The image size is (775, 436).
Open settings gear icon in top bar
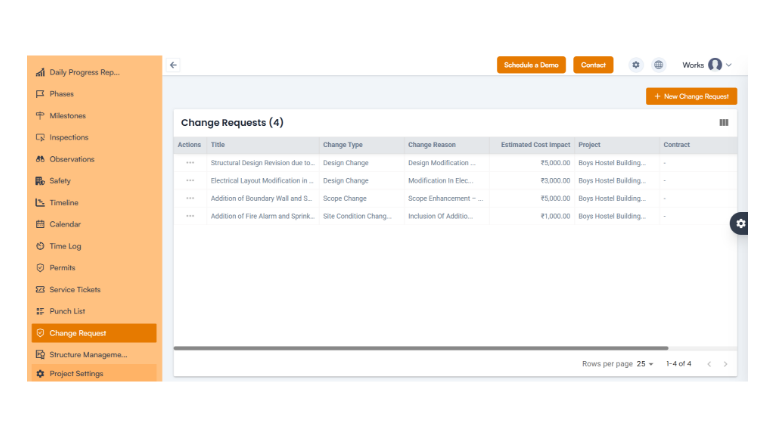636,65
